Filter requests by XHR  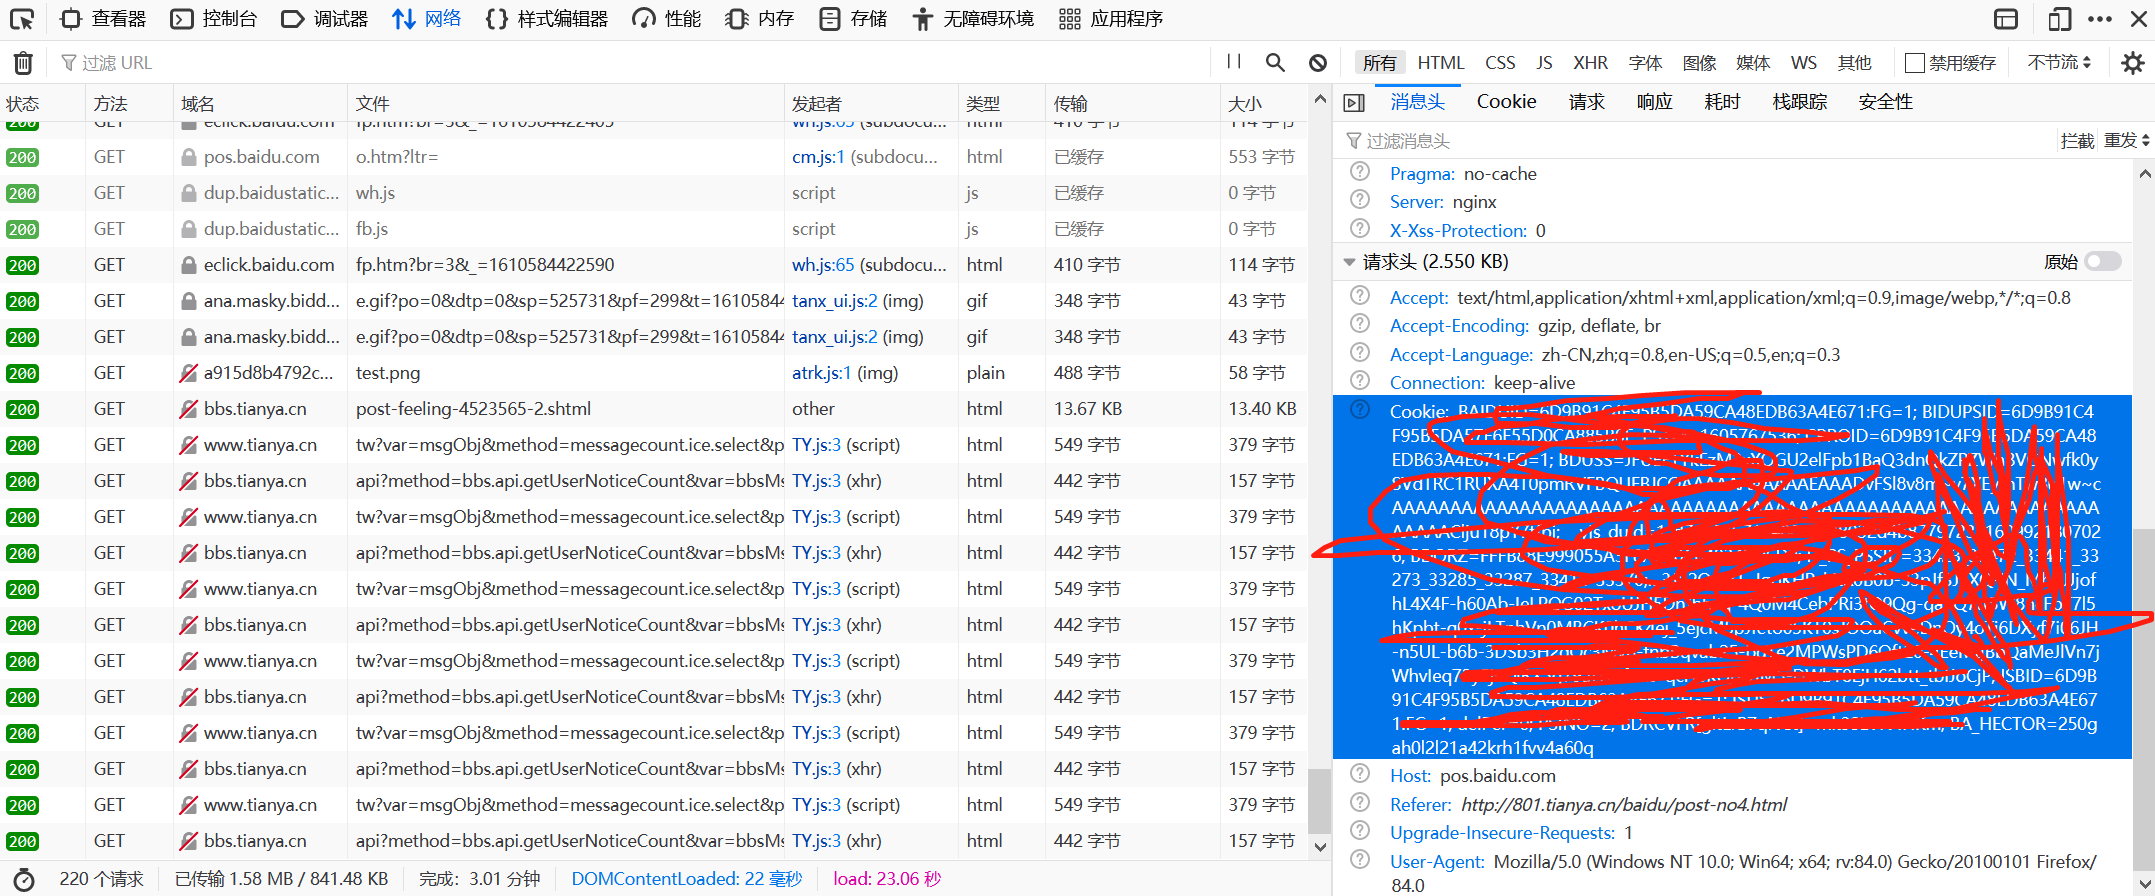click(1590, 62)
